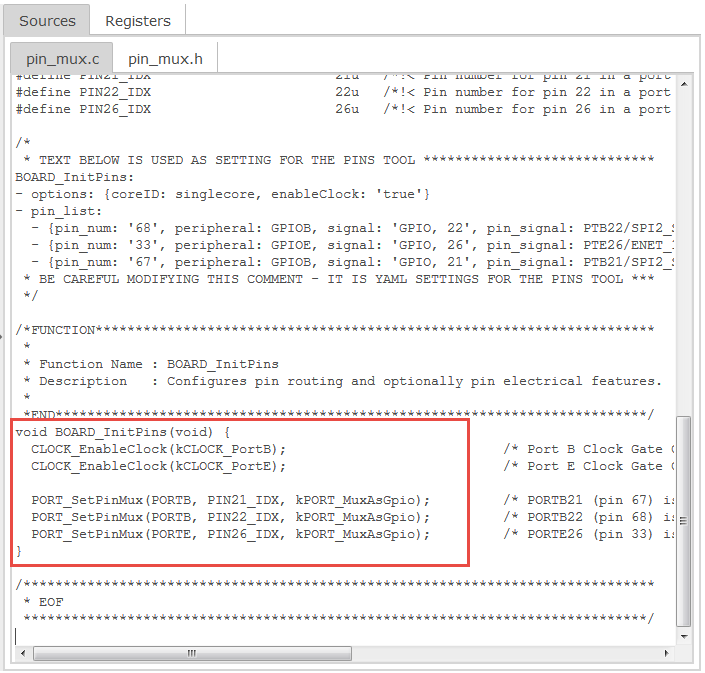This screenshot has height=673, width=705.
Task: Click the PORT_SetPinMux PIN21_IDX line
Action: [x=230, y=500]
